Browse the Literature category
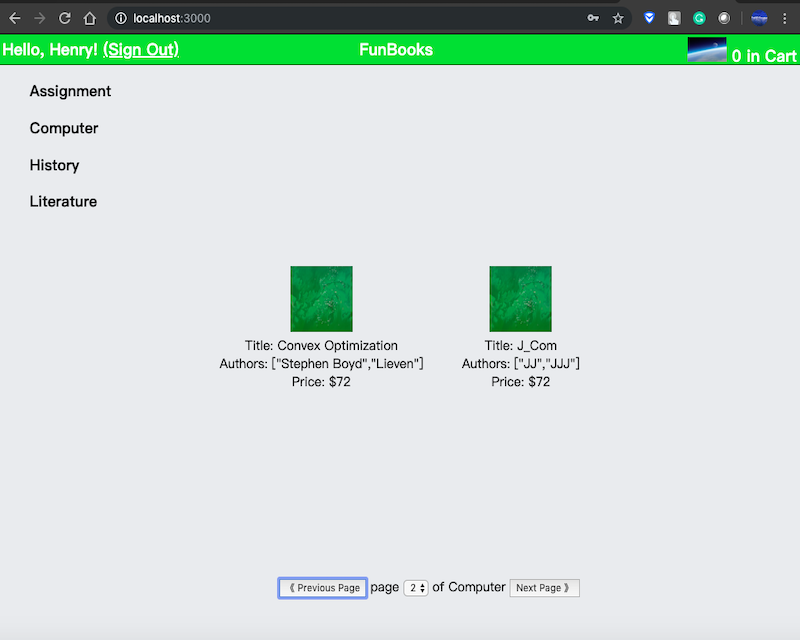The image size is (800, 640). click(63, 201)
